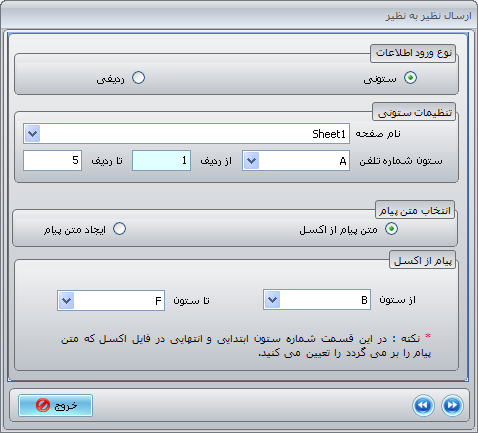Screen dimensions: 478x433
Task: Open ستون شماره تلفن dropdown arrow
Action: pyautogui.click(x=252, y=161)
